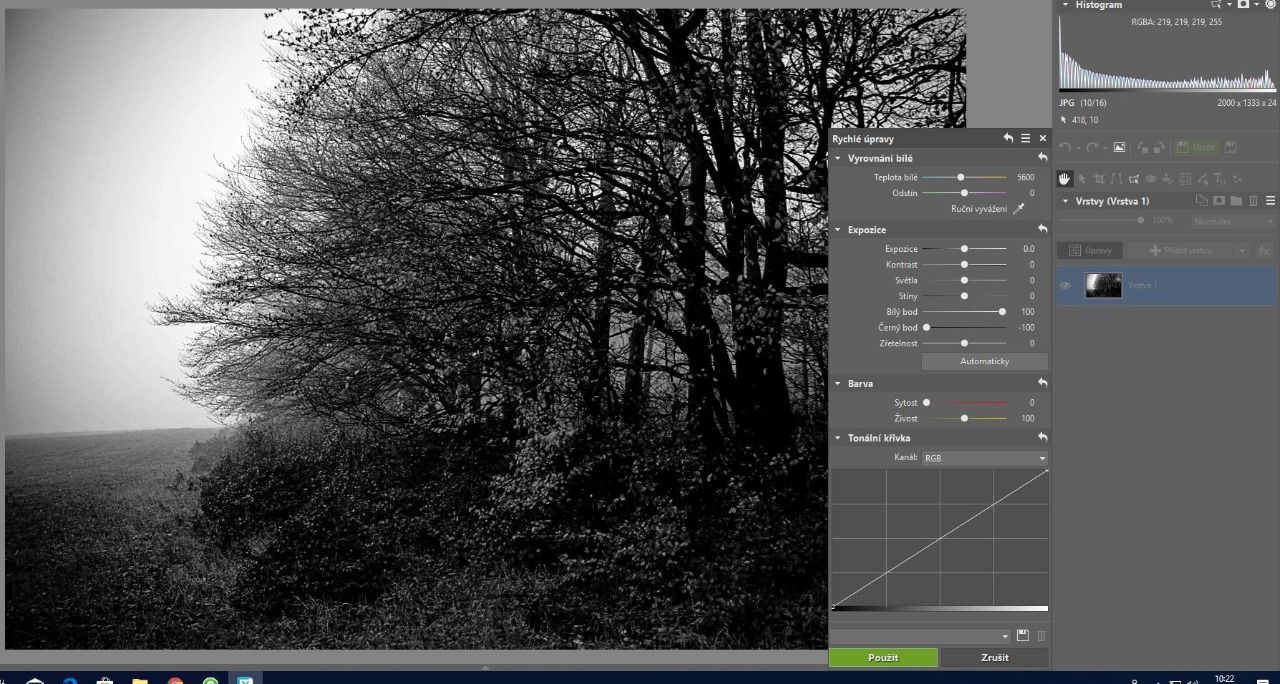This screenshot has height=684, width=1280.
Task: Select the Vrstva 1 layer thumbnail
Action: tap(1103, 286)
